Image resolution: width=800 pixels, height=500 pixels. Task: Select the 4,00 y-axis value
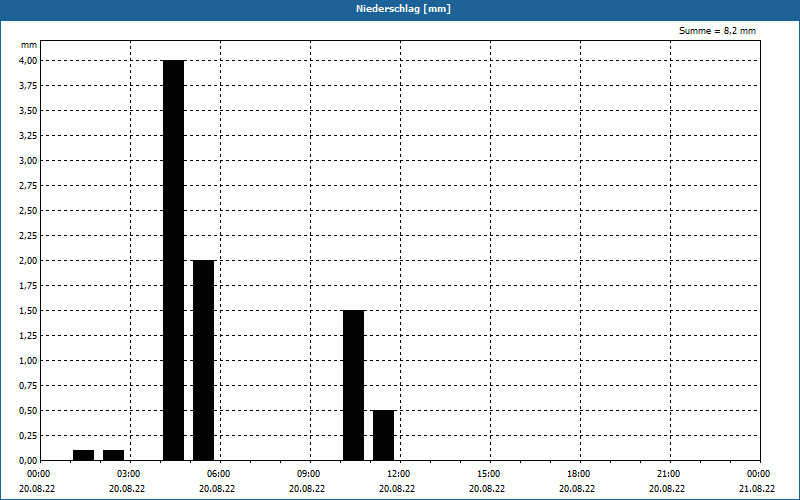(28, 61)
